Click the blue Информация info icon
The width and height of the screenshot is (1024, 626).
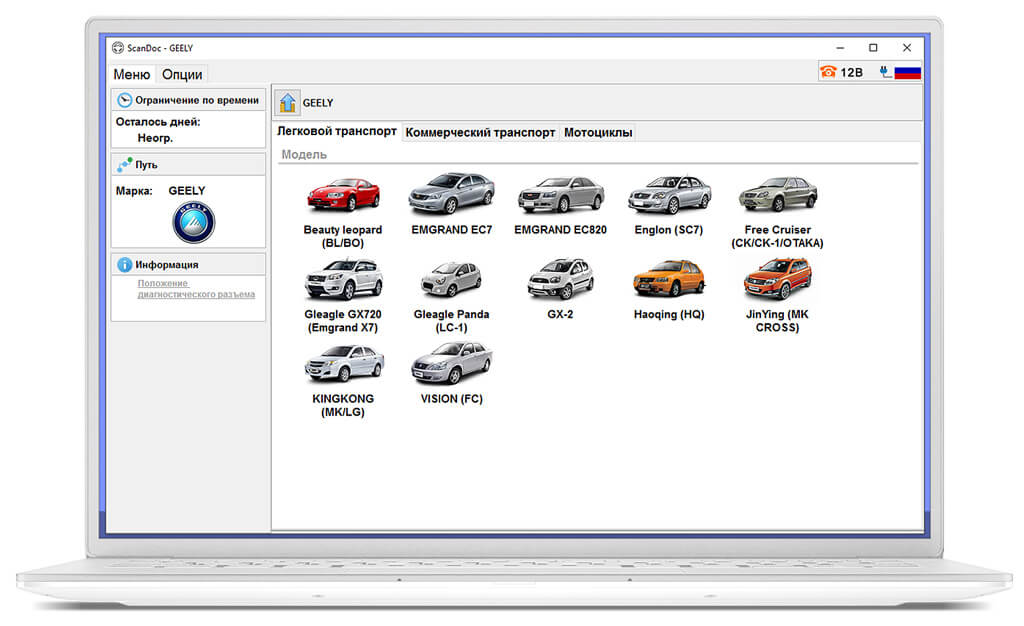[x=124, y=264]
